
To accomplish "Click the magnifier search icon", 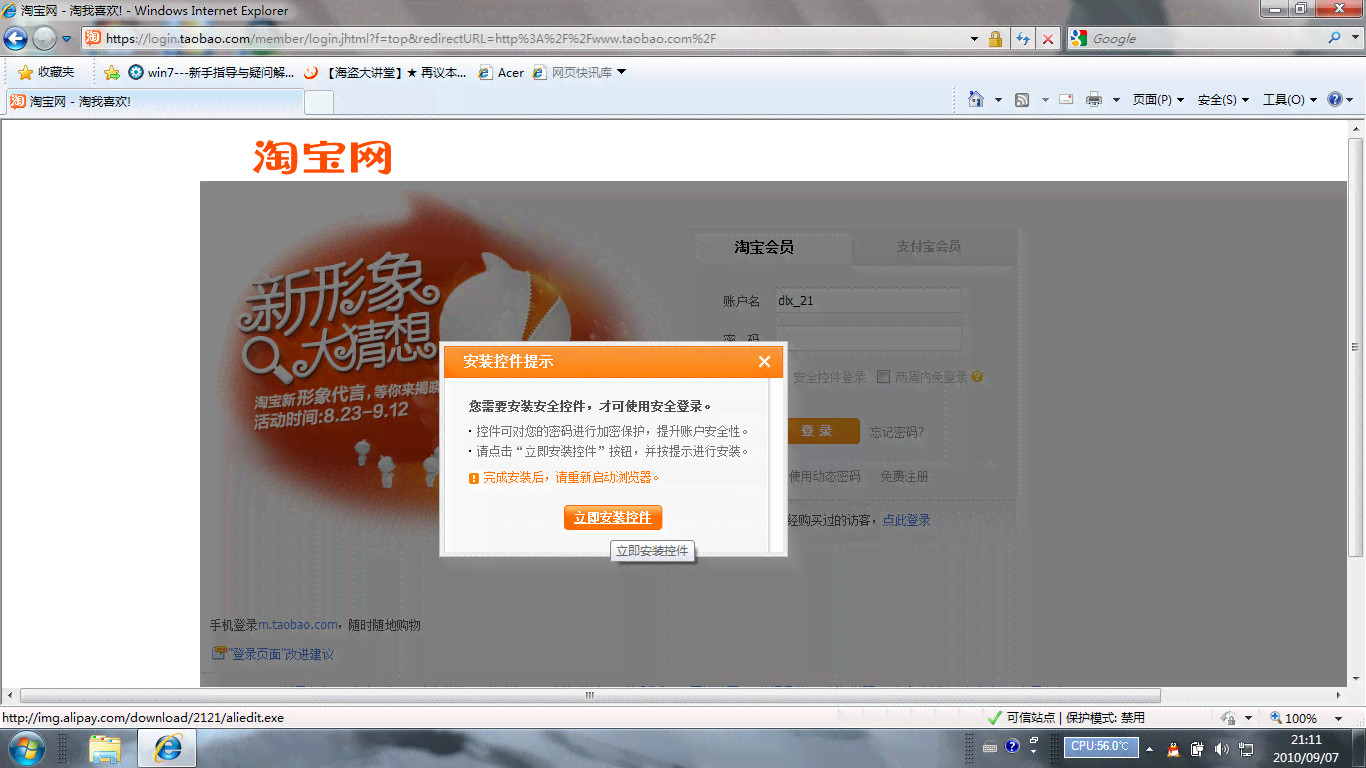I will pyautogui.click(x=1334, y=38).
